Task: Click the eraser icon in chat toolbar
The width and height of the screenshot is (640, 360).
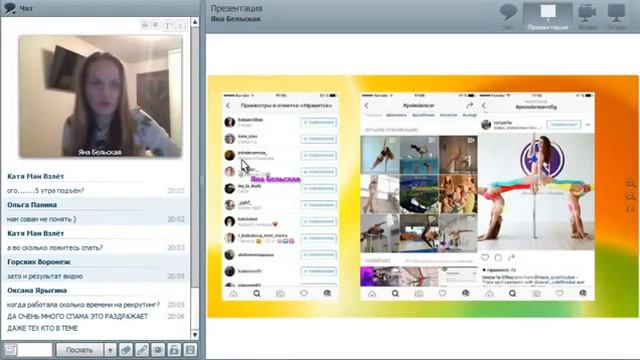Action: [x=126, y=350]
